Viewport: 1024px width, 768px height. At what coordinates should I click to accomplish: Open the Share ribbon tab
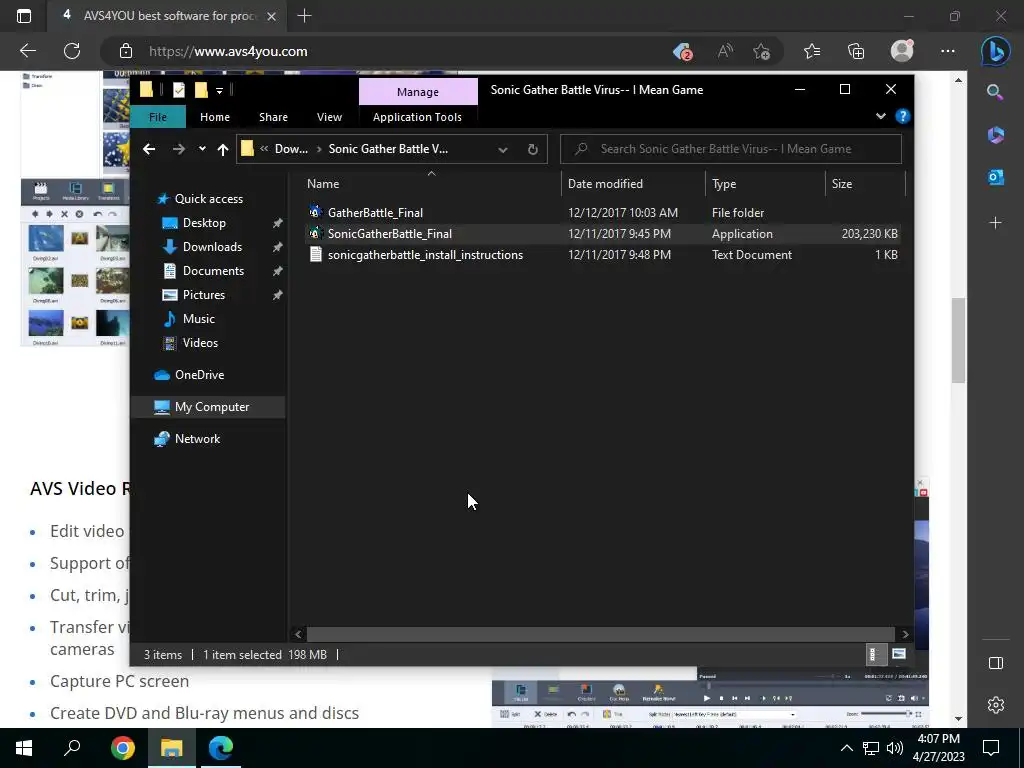pyautogui.click(x=273, y=117)
